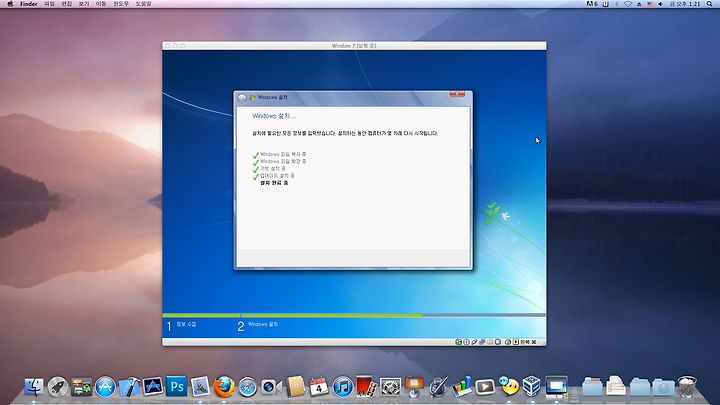This screenshot has width=720, height=405.
Task: Open Mission Control in the Dock
Action: coord(82,387)
